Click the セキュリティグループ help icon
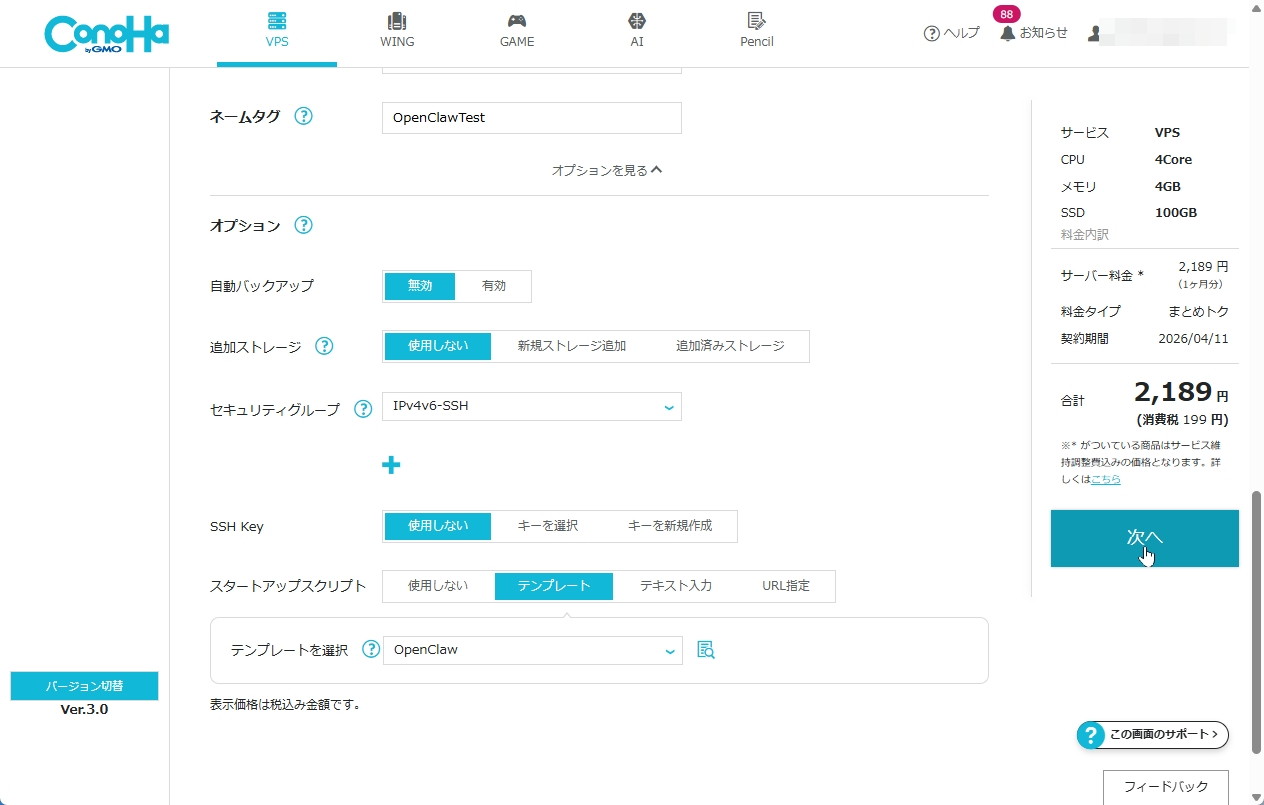The height and width of the screenshot is (805, 1264). [362, 409]
